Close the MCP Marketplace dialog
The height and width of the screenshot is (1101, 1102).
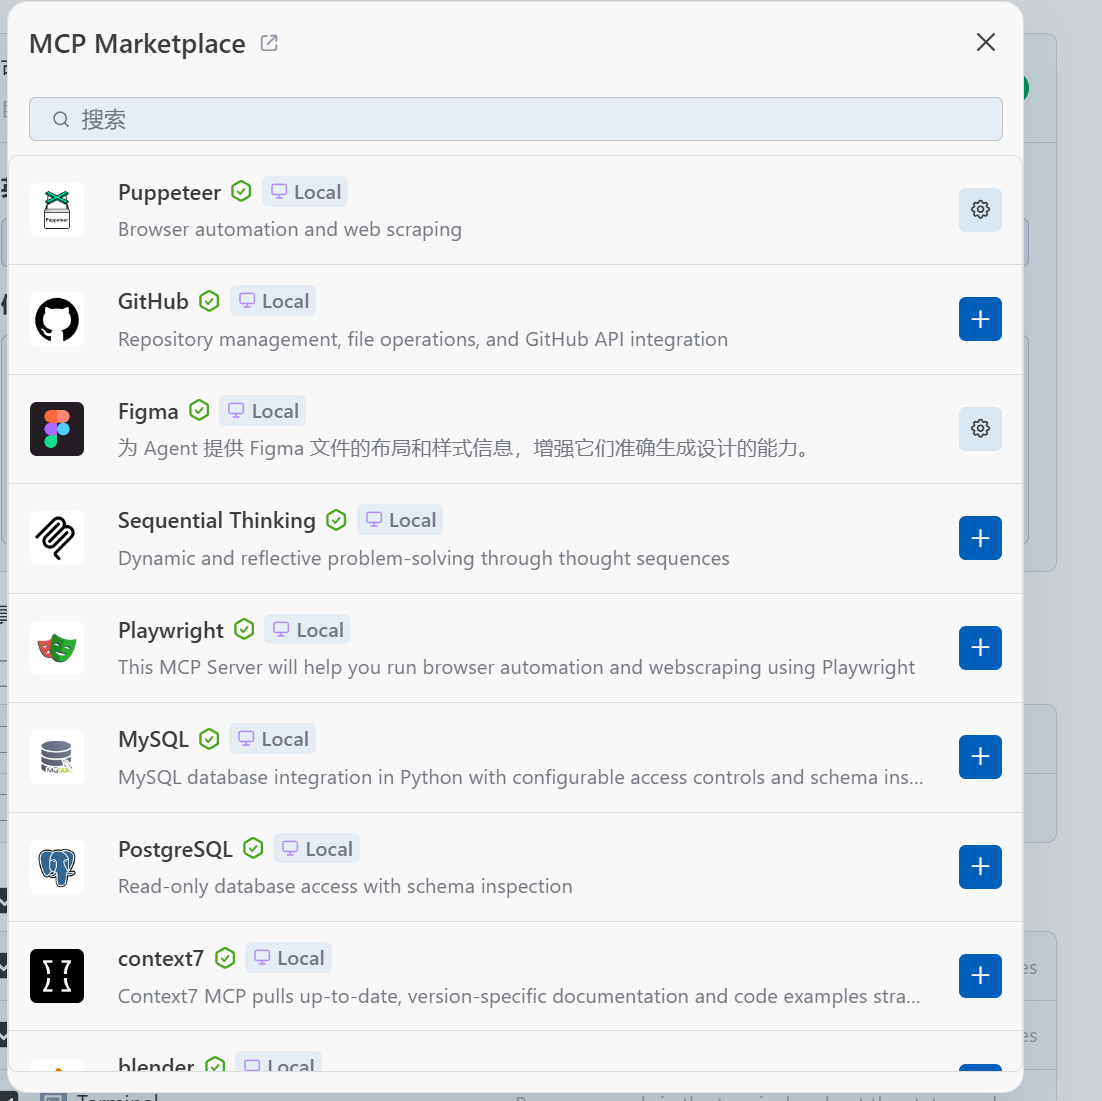coord(986,42)
